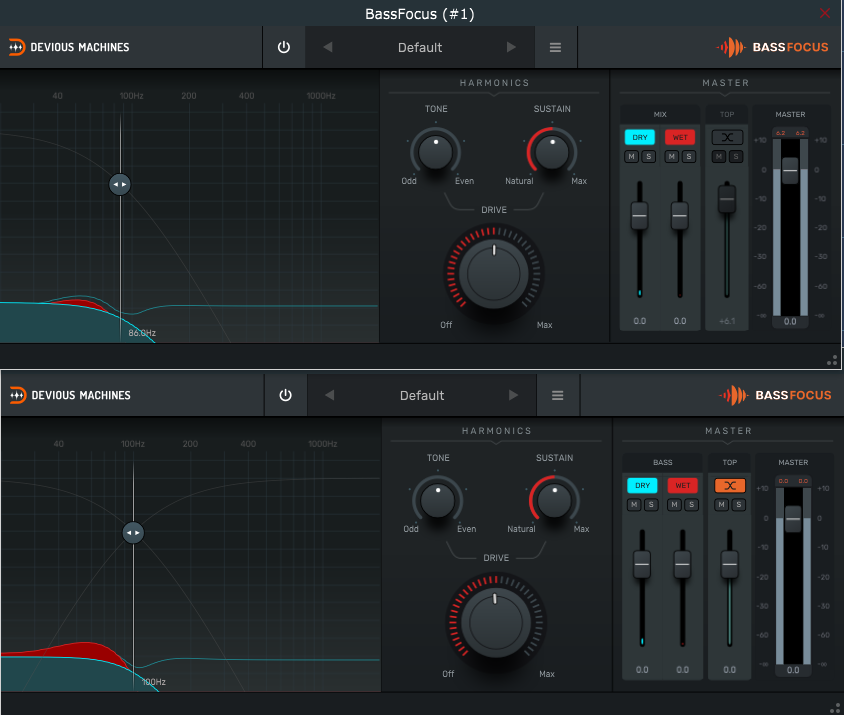Solo the WET channel in lower instance
Image resolution: width=844 pixels, height=715 pixels.
click(x=691, y=504)
